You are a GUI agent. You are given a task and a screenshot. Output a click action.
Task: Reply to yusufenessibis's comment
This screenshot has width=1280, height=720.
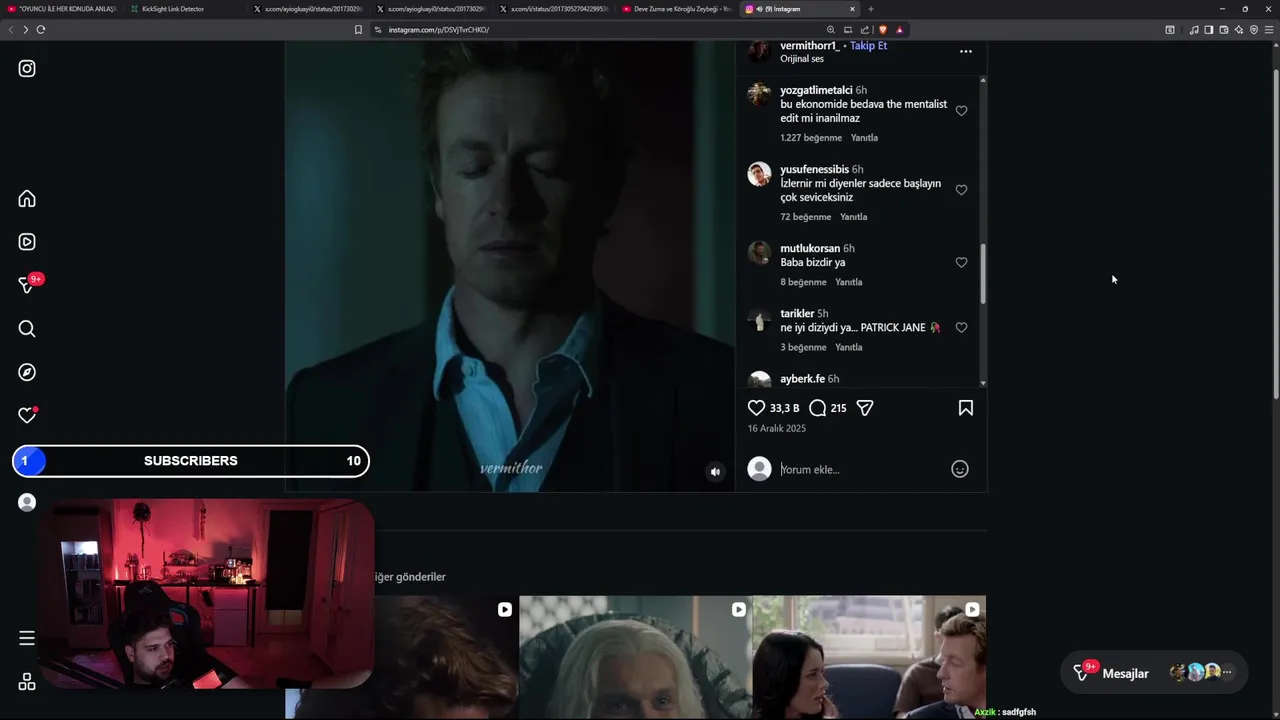pyautogui.click(x=853, y=217)
